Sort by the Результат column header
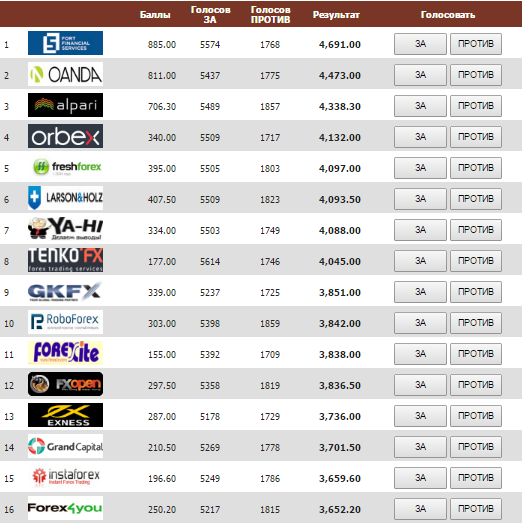Image resolution: width=522 pixels, height=523 pixels. pyautogui.click(x=336, y=15)
